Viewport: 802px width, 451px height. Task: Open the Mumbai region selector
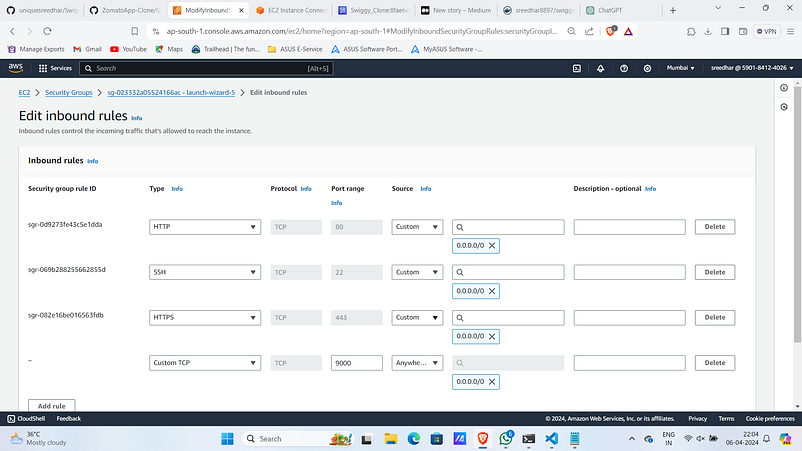pos(680,68)
